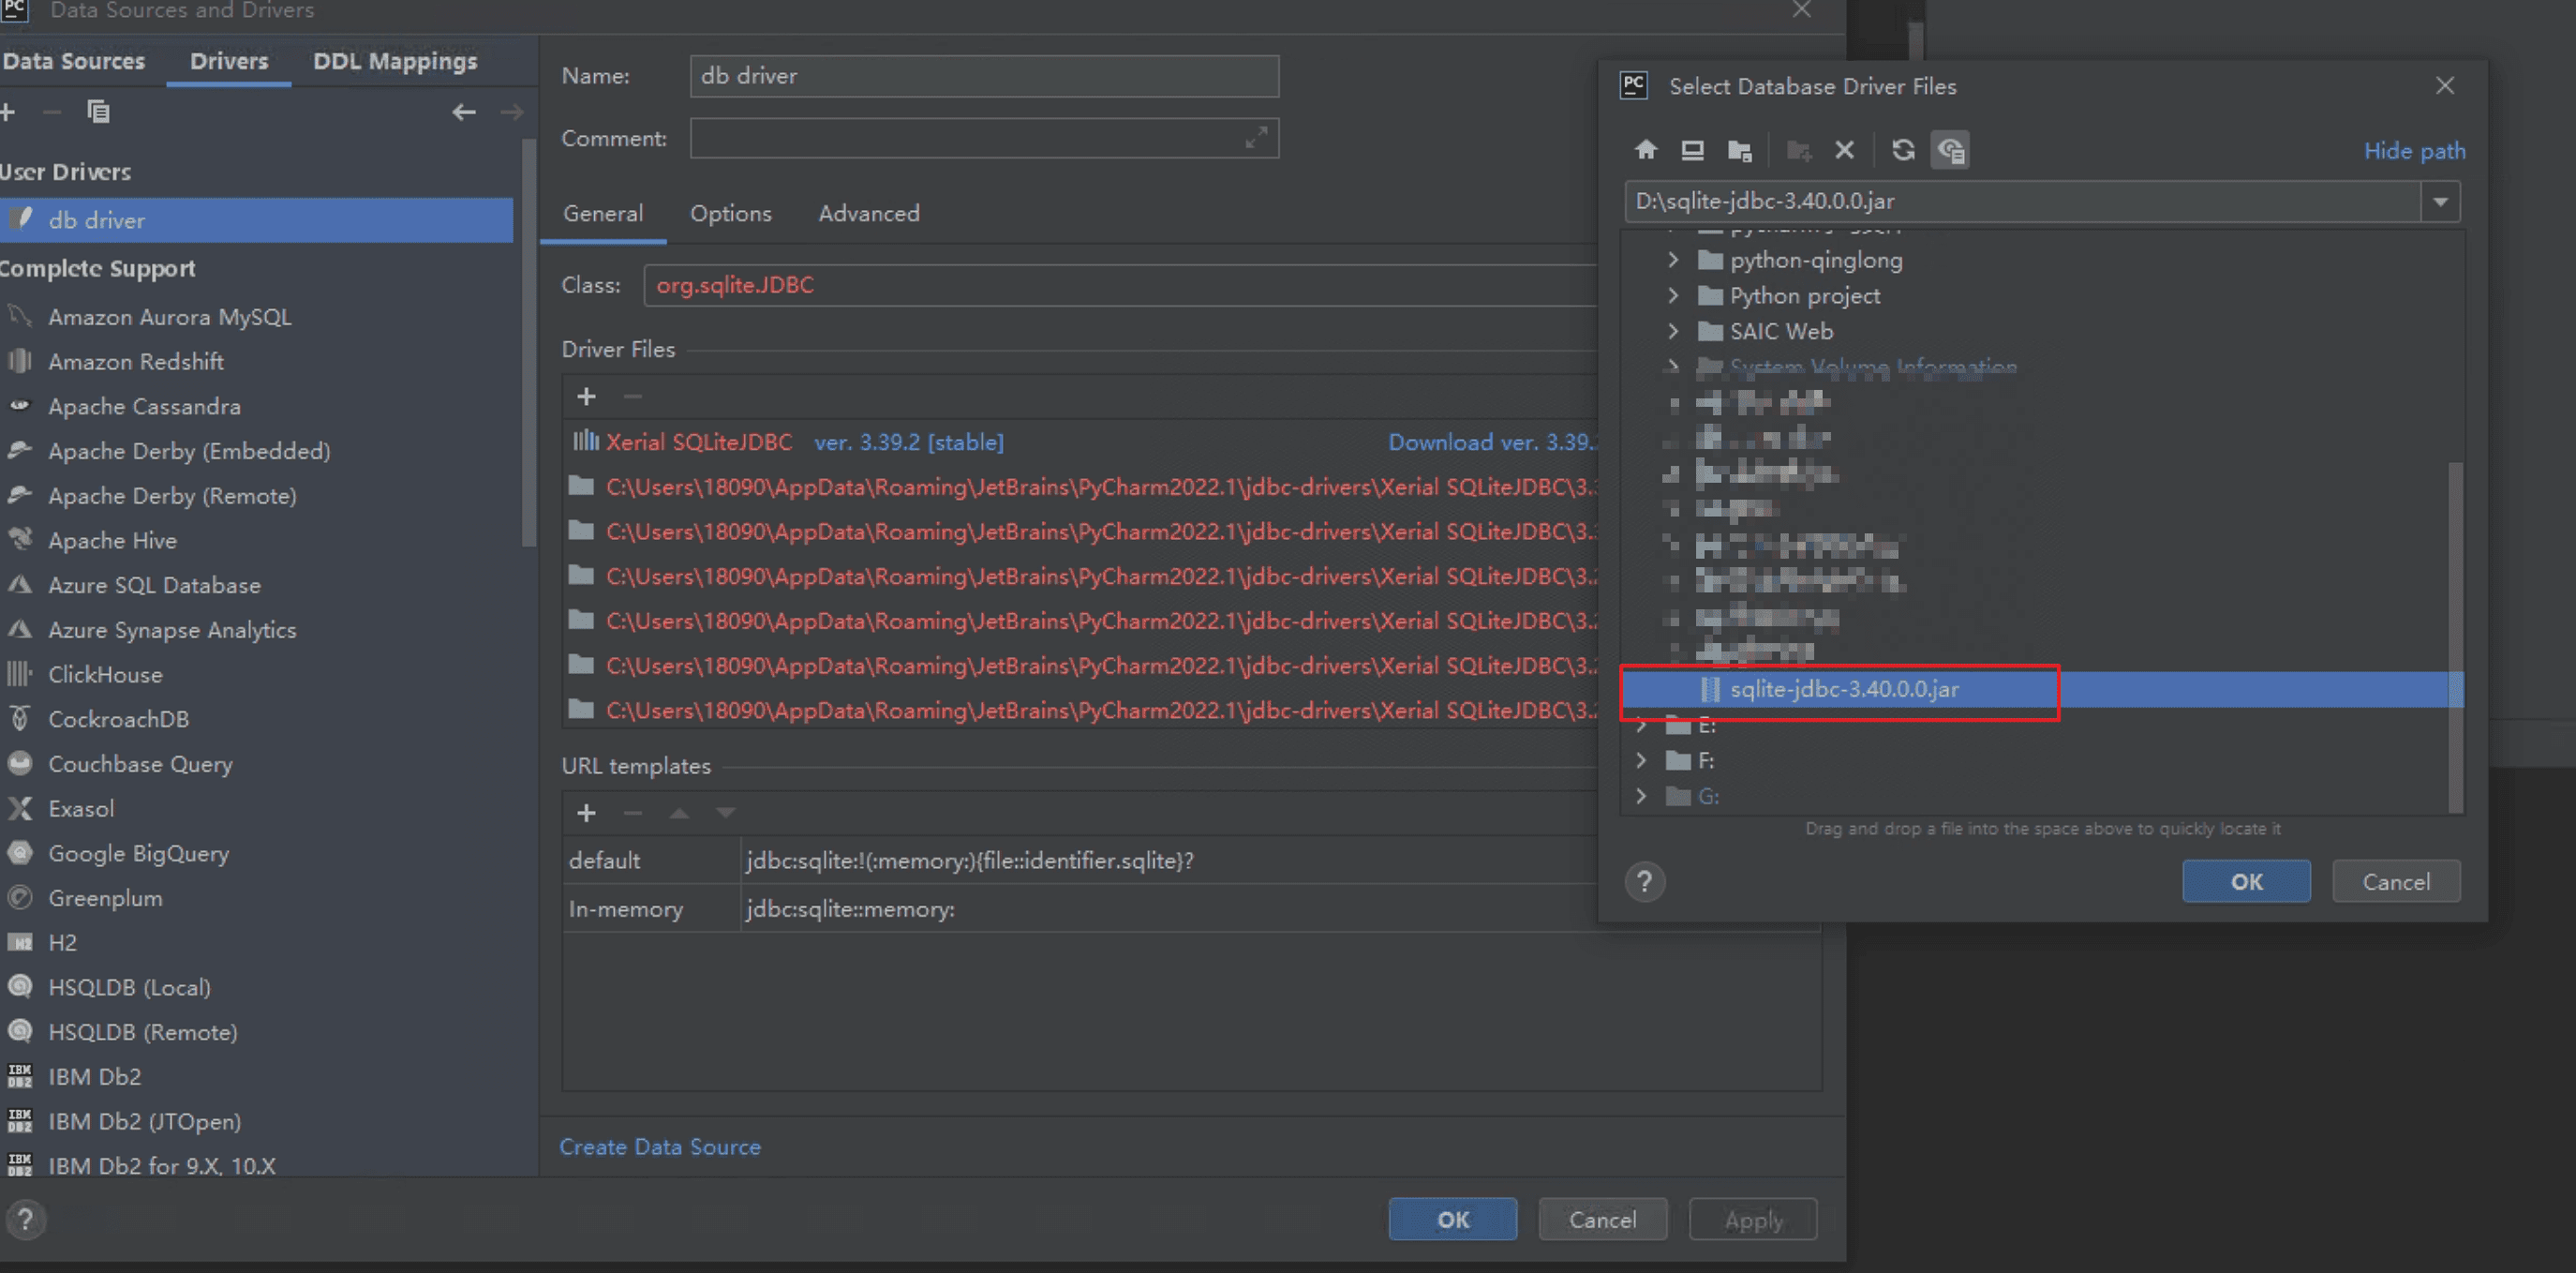Select the Python project folder row

point(1804,296)
